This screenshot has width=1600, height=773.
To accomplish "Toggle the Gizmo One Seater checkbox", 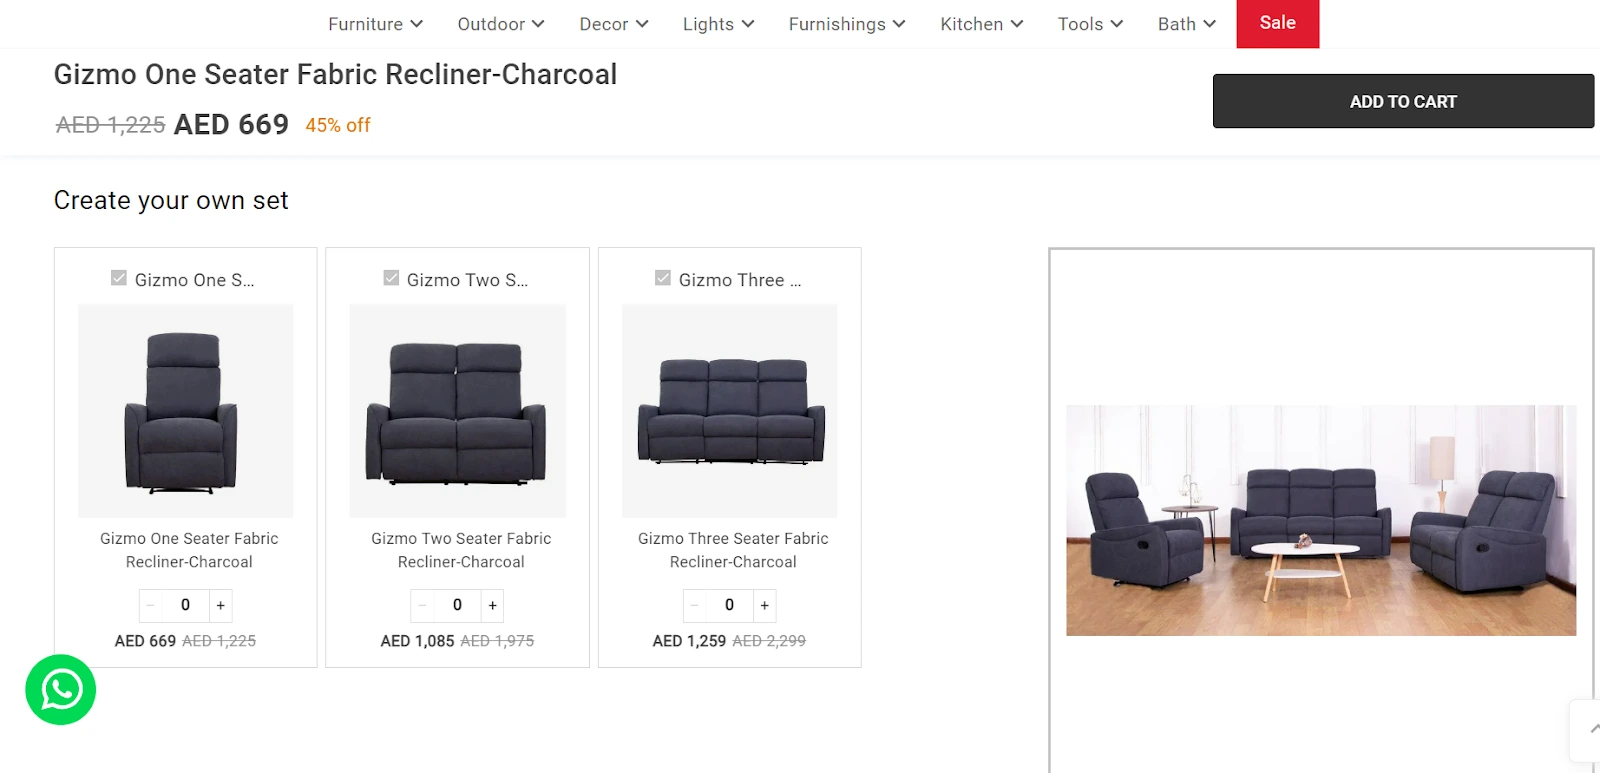I will [x=119, y=278].
